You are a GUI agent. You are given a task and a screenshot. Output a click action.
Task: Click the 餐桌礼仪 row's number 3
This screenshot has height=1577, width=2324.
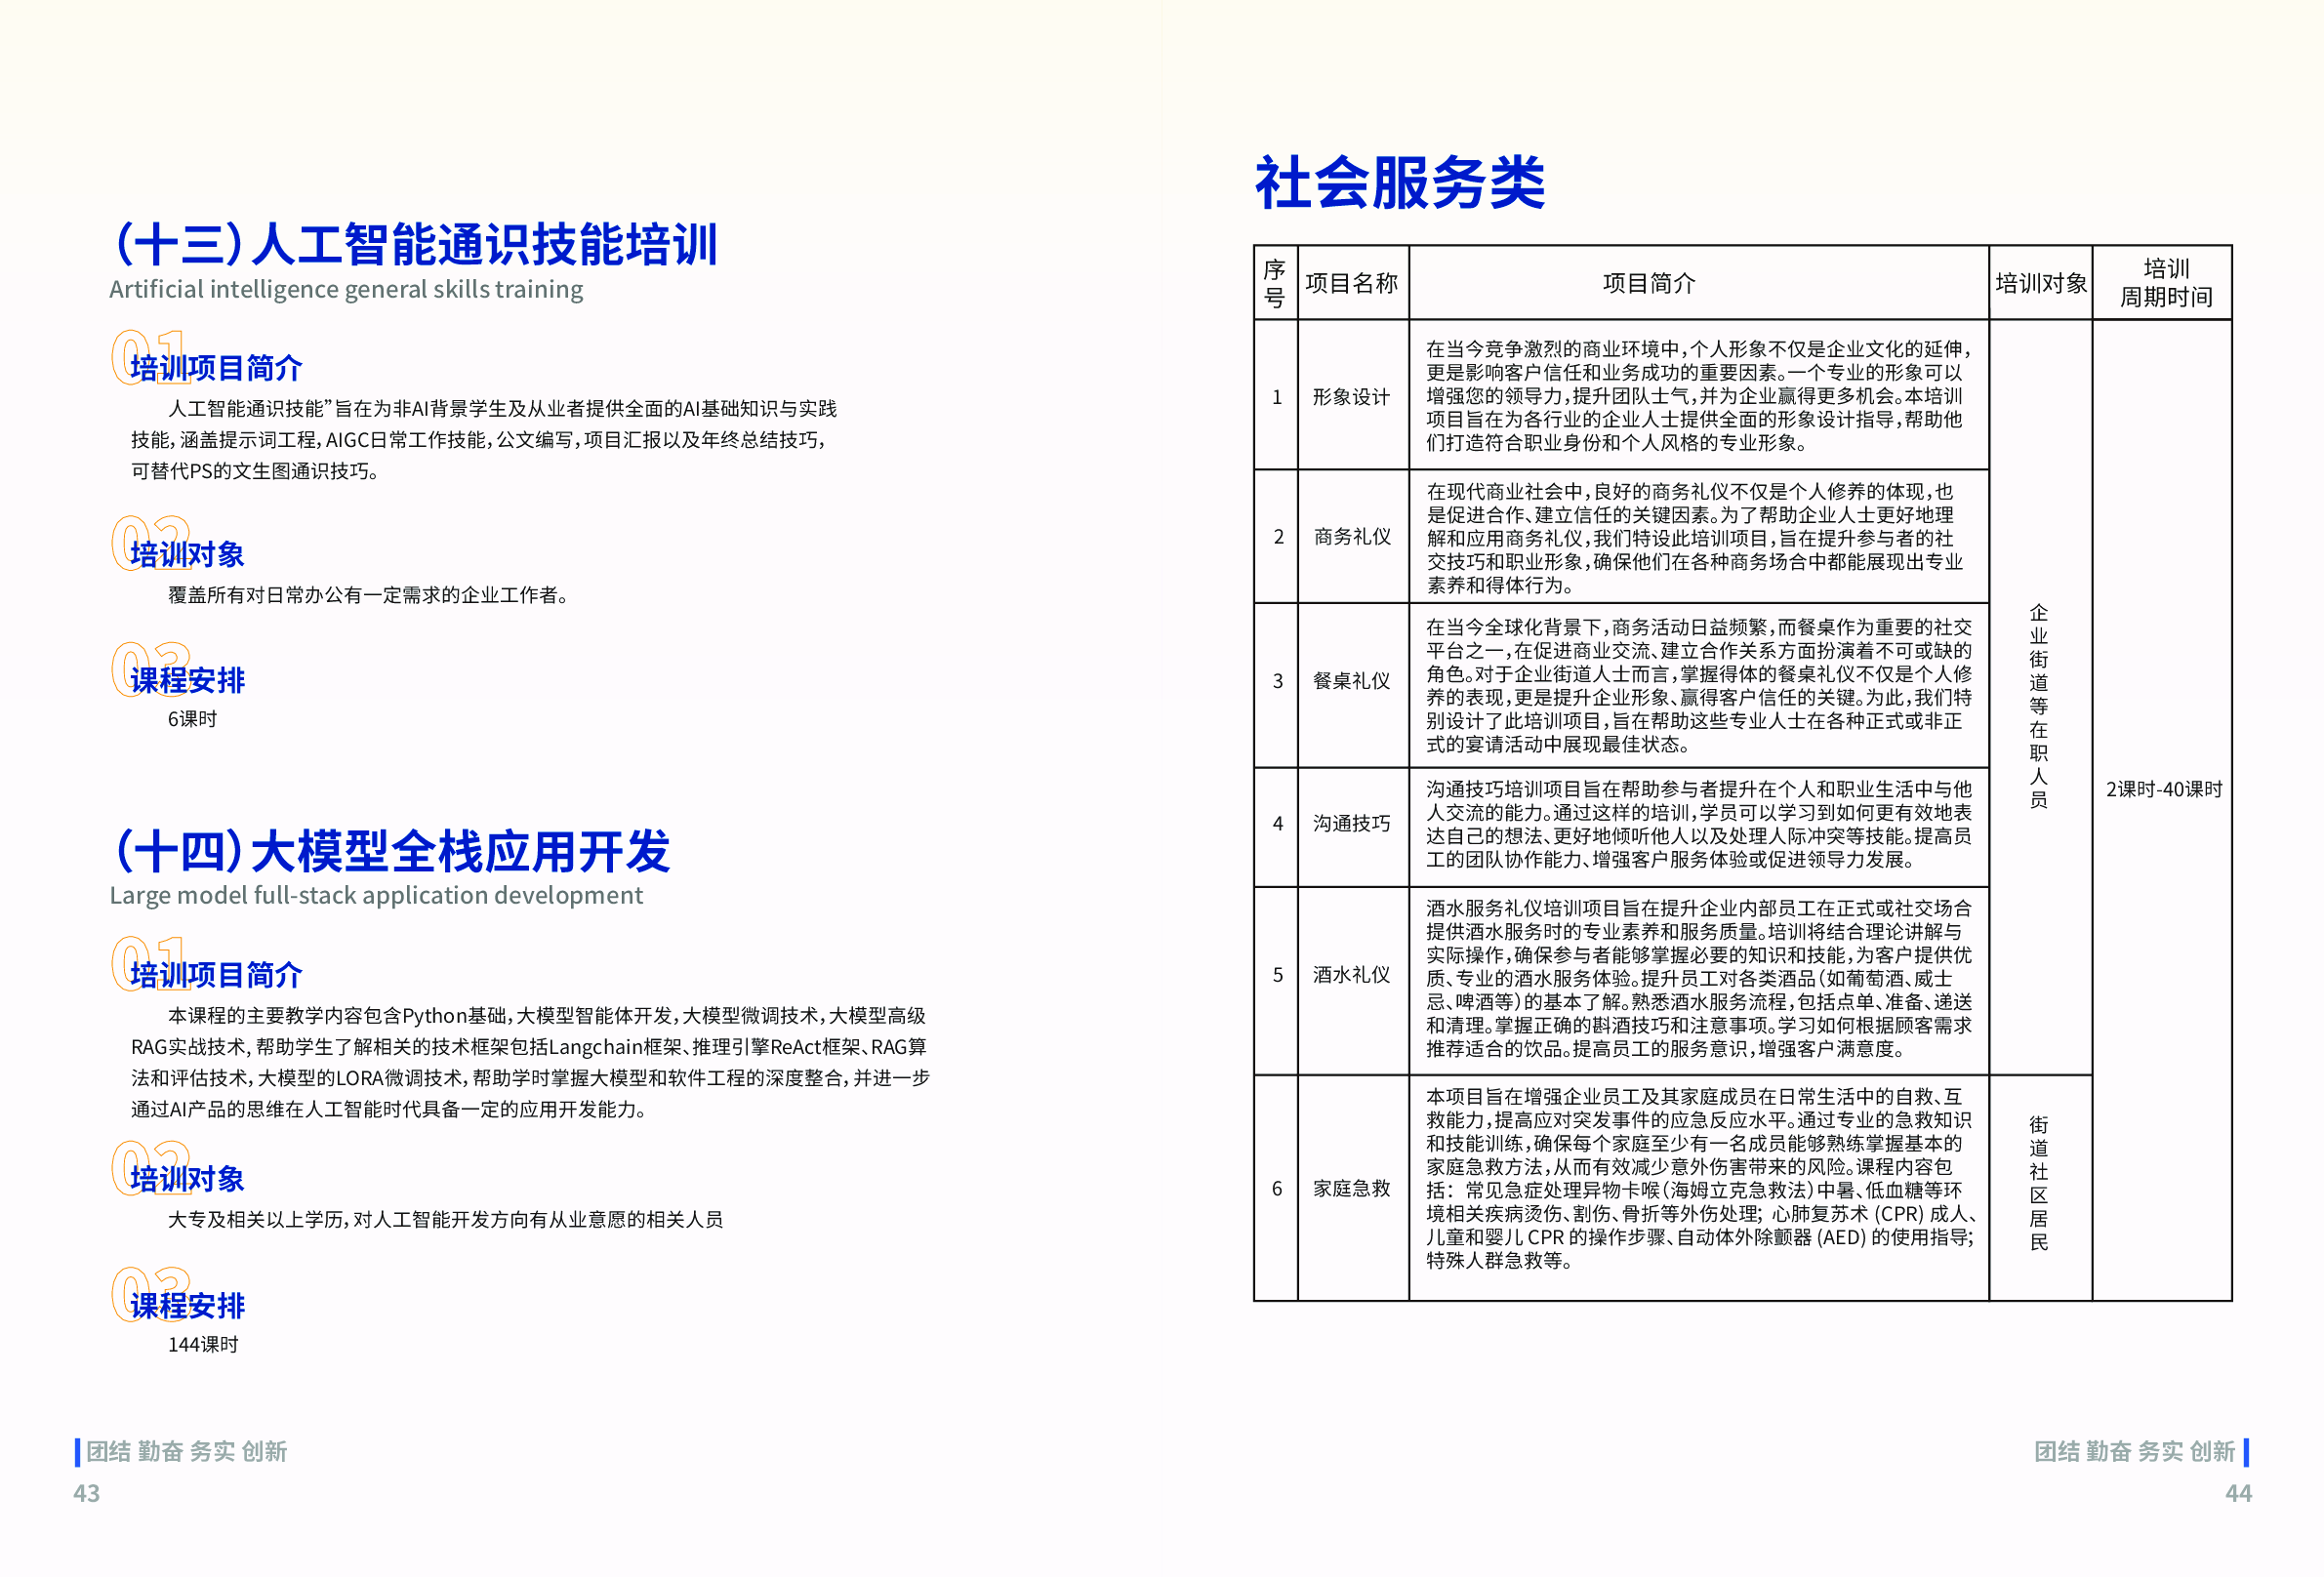point(1277,681)
